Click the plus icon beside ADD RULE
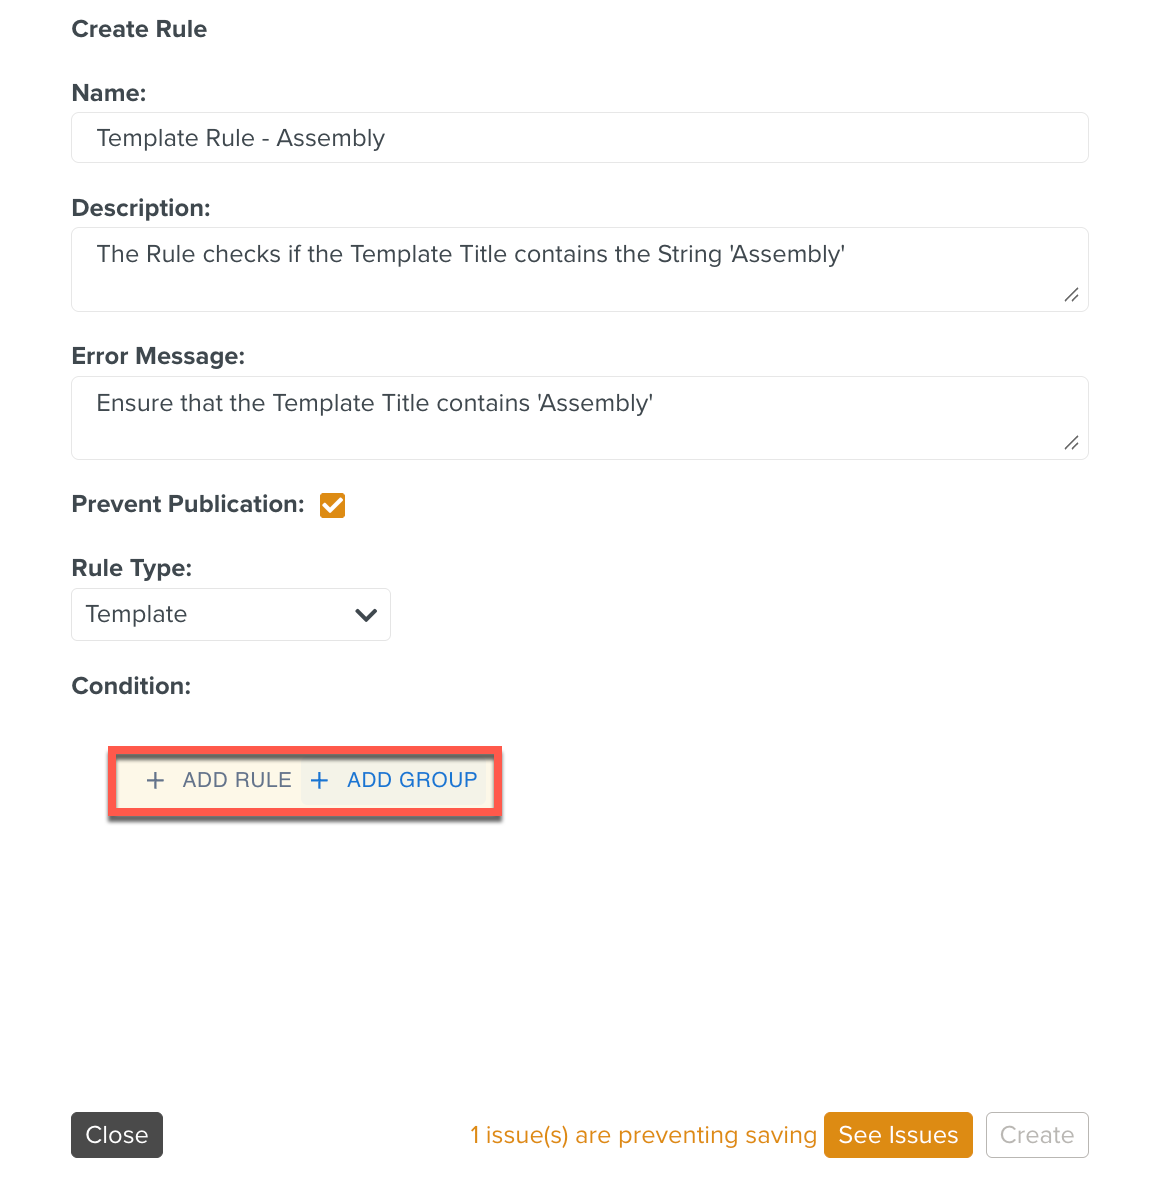Viewport: 1160px width, 1178px height. click(x=155, y=781)
